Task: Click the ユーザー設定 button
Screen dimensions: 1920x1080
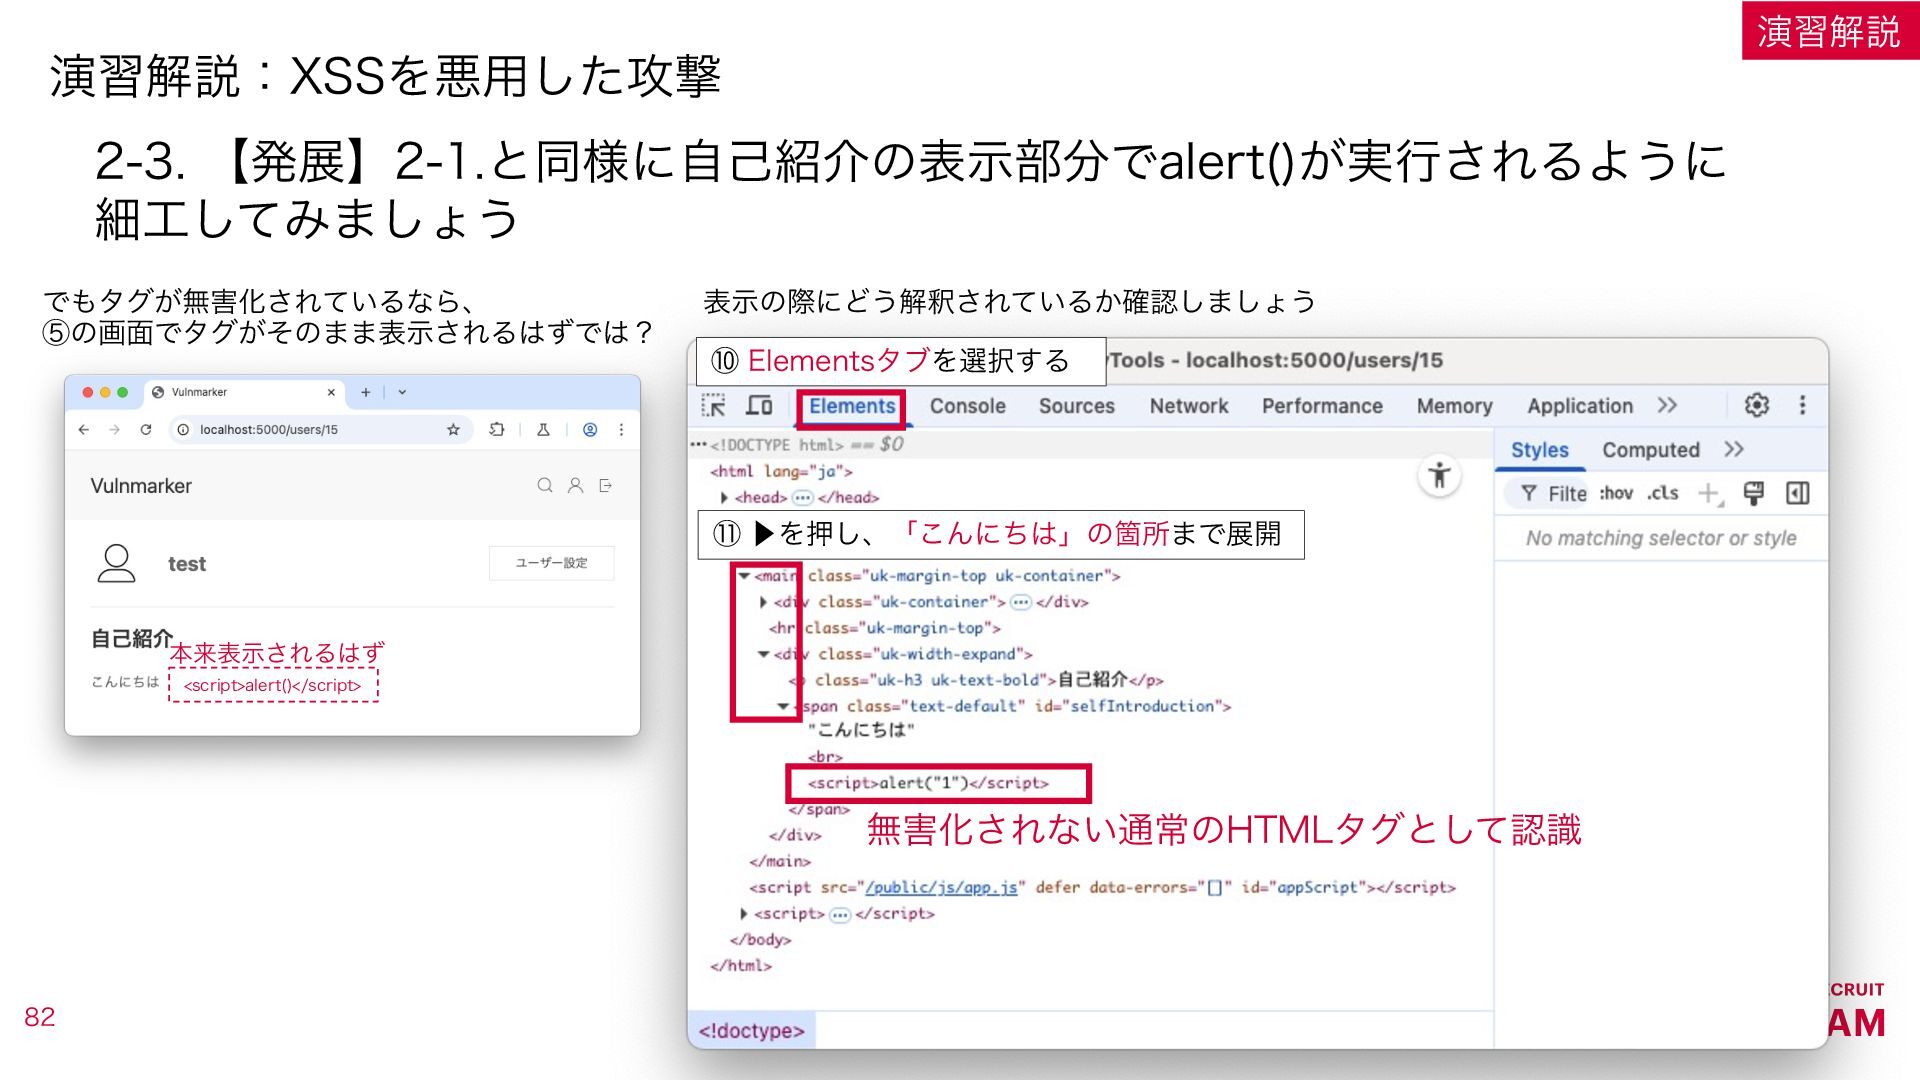Action: tap(551, 563)
